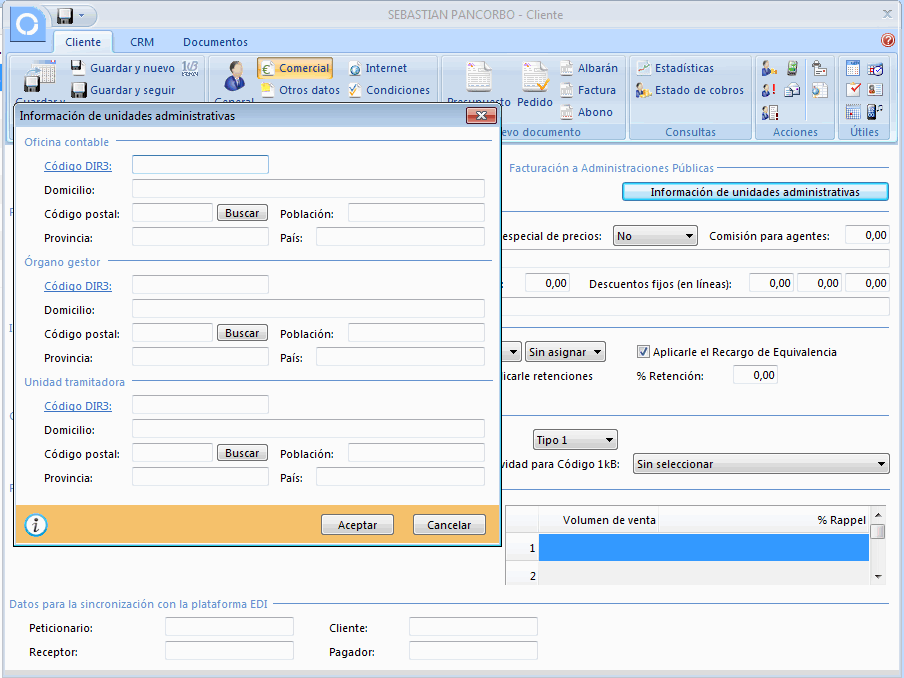Screen dimensions: 904x678
Task: Open Estado de cobros
Action: click(690, 90)
